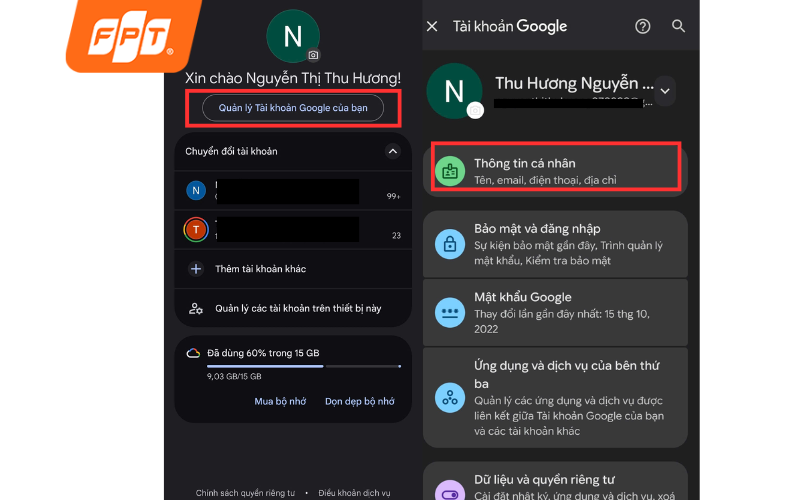Click the green Thông tin cá nhân ID icon
The width and height of the screenshot is (800, 500).
point(450,171)
